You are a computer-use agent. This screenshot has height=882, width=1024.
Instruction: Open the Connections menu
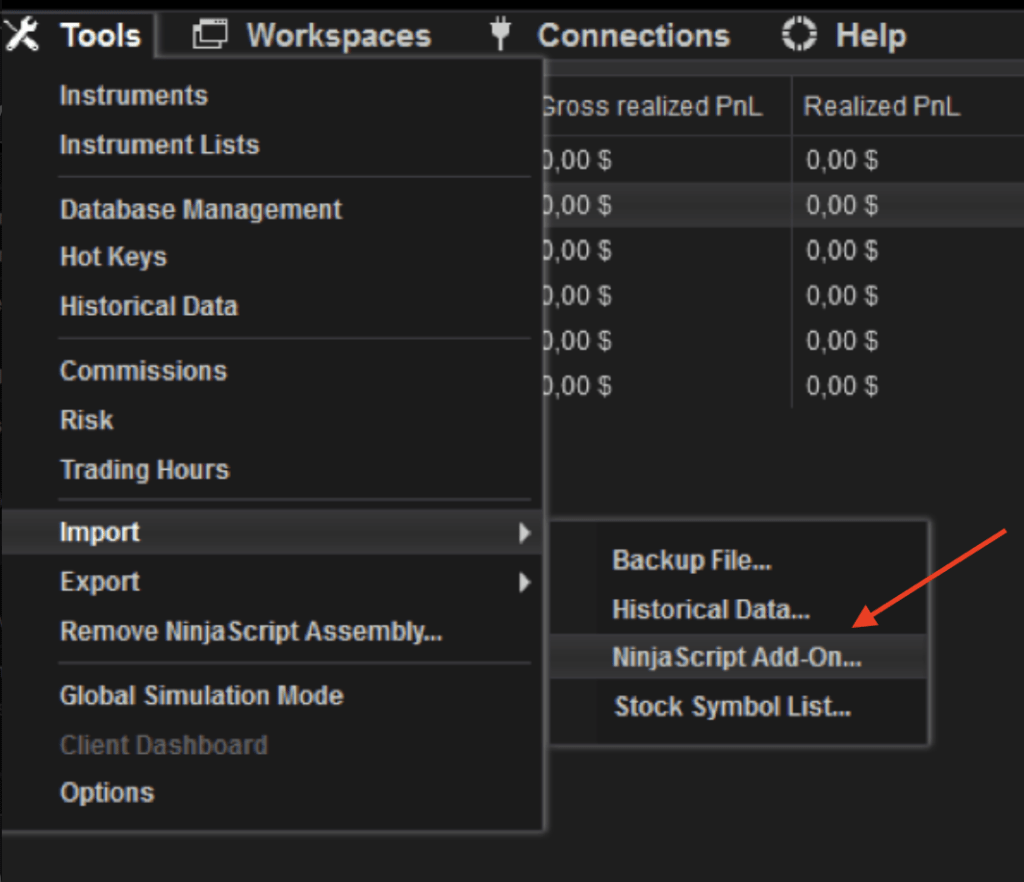tap(632, 33)
